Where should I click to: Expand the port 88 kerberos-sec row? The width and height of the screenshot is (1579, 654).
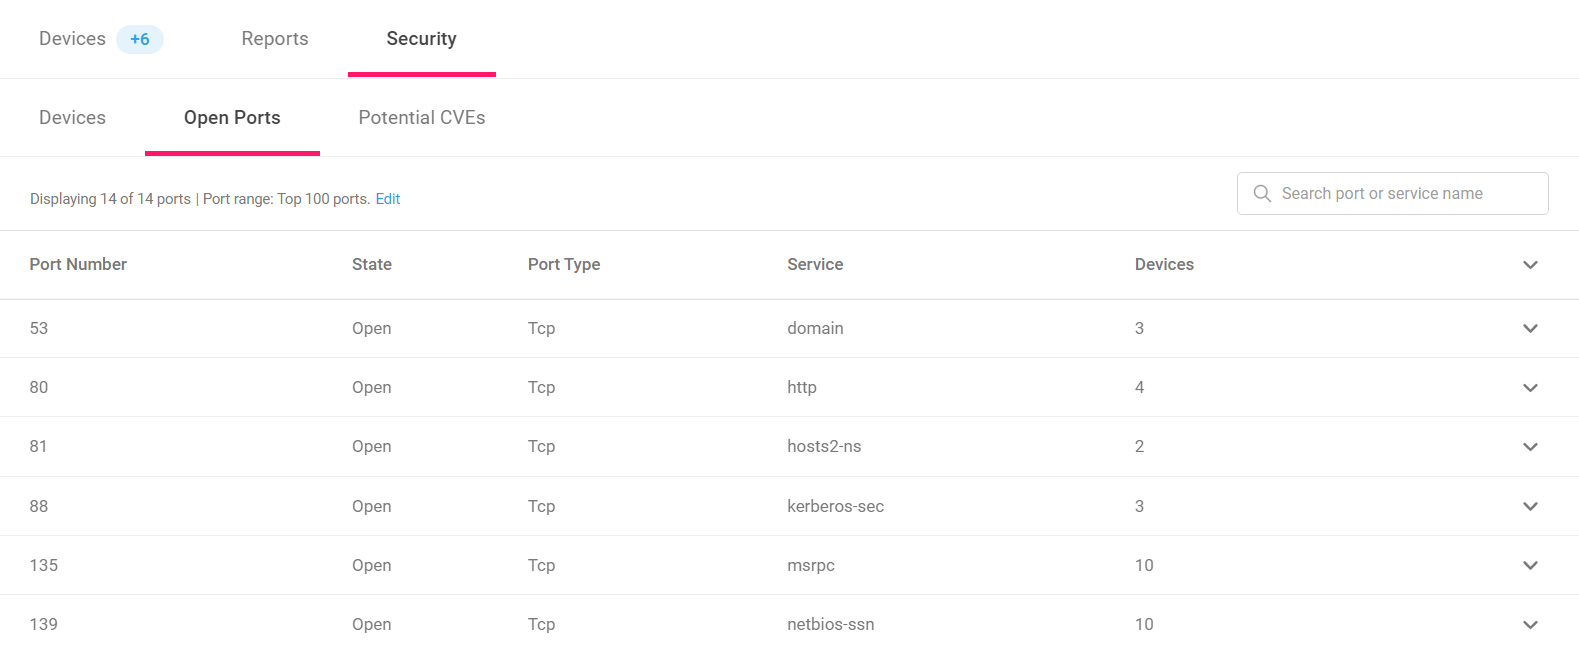1530,506
